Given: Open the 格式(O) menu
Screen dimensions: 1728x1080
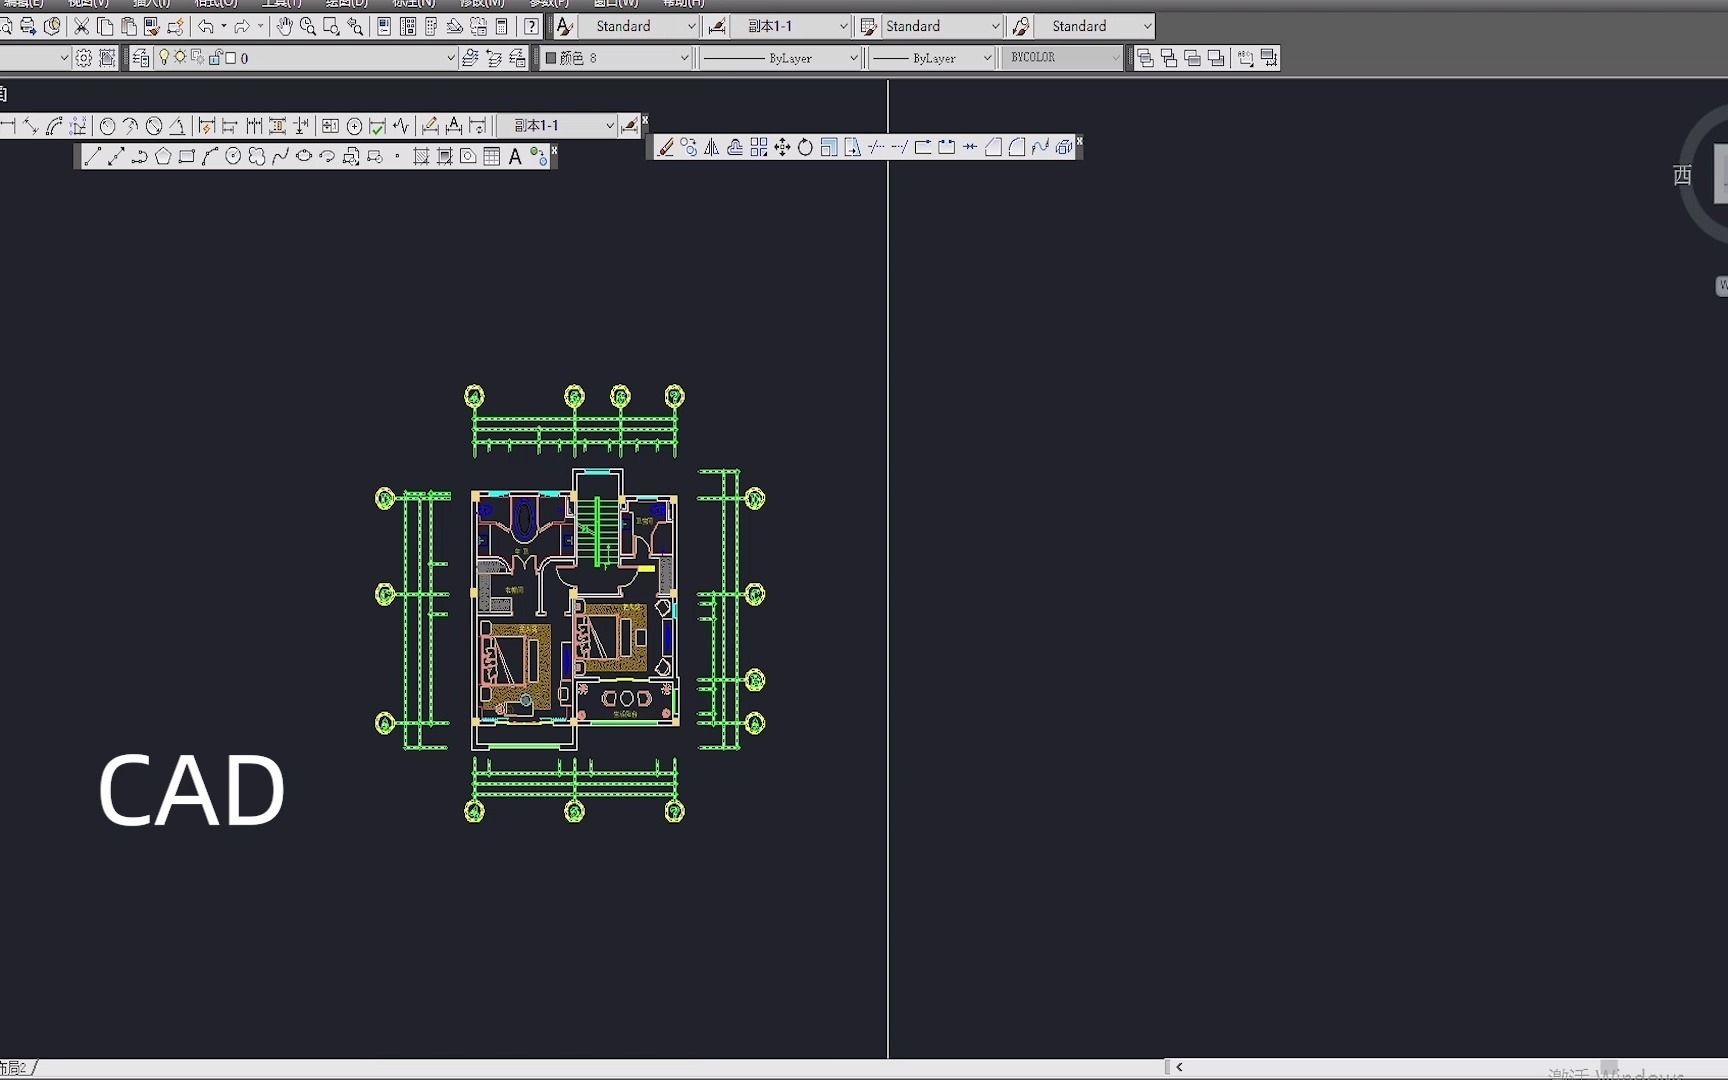Looking at the screenshot, I should [x=216, y=4].
